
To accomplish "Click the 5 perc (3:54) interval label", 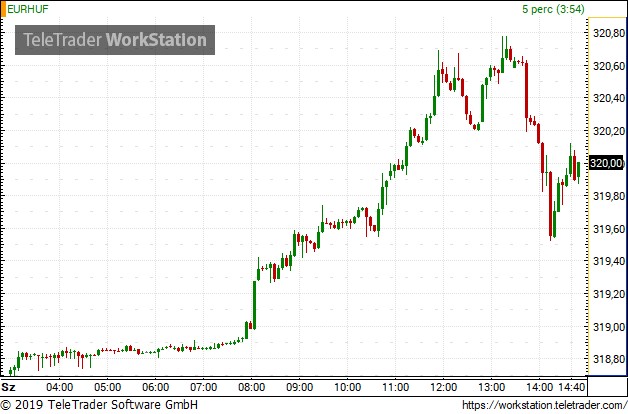I will pyautogui.click(x=553, y=9).
